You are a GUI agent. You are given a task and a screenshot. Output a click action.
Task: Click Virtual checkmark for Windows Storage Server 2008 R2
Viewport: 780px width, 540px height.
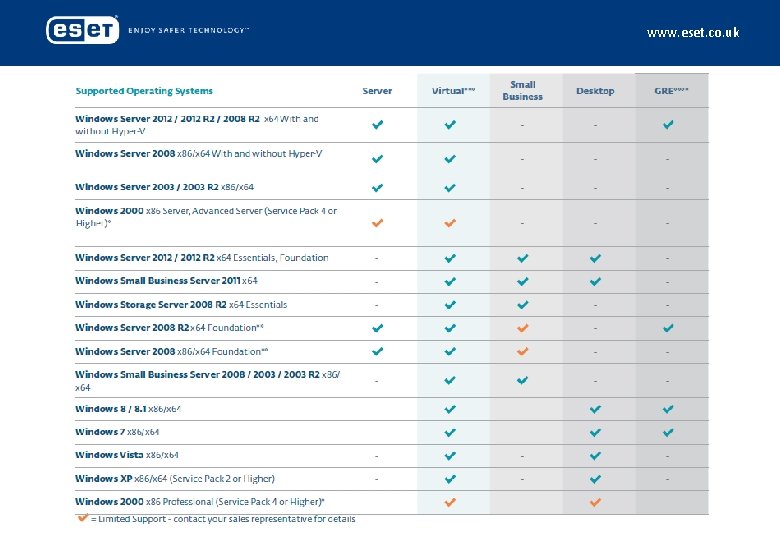[450, 305]
